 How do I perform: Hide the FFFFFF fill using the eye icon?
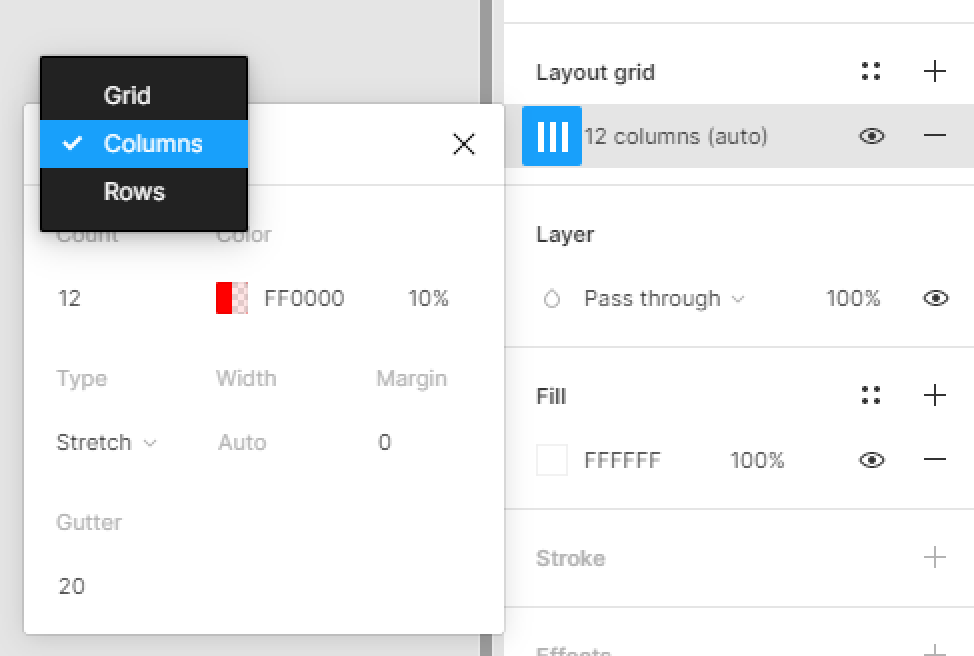click(872, 460)
